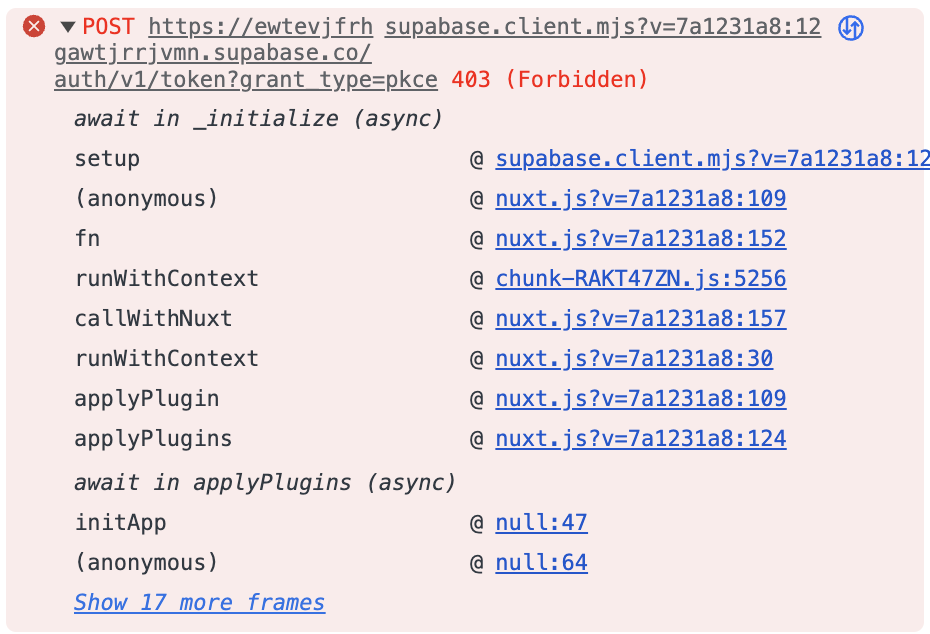Screen dimensions: 930x634
Task: Open nuxt.js:109 for the anonymous frame
Action: (641, 198)
